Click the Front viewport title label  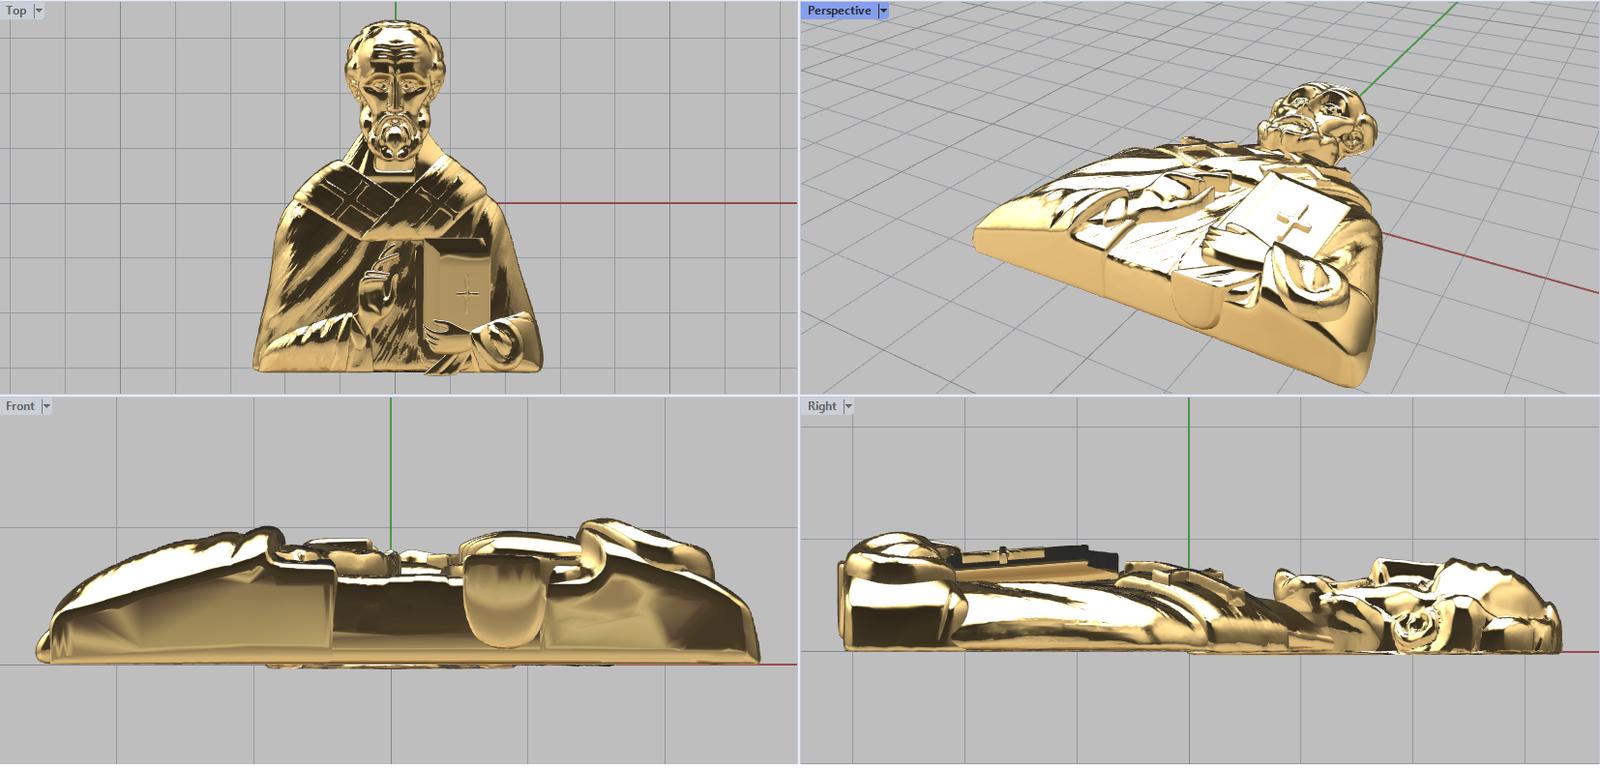pos(20,406)
